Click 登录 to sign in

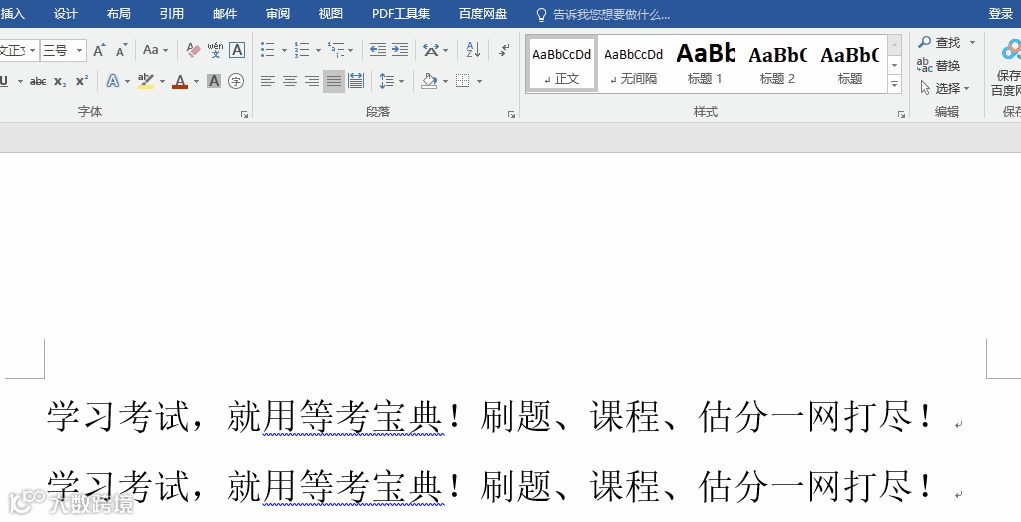(1001, 14)
